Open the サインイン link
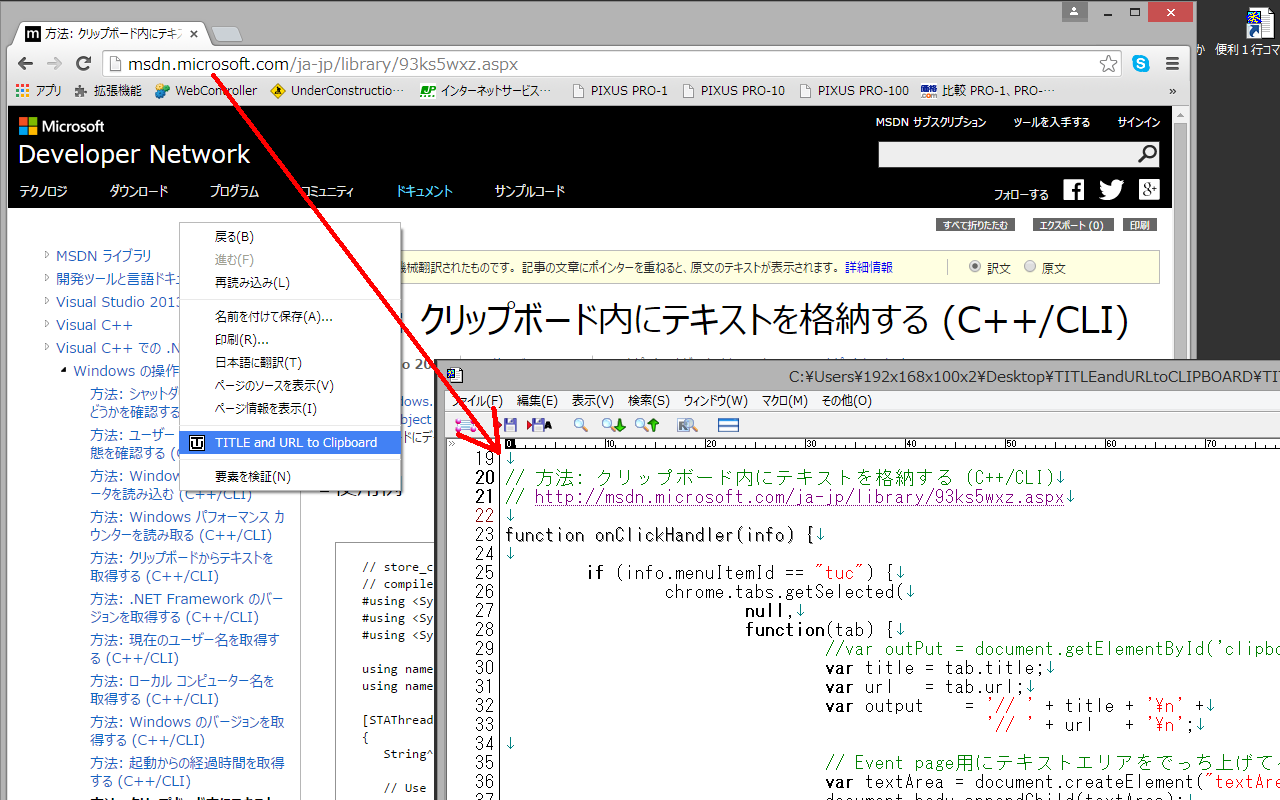The image size is (1280, 800). click(1138, 122)
